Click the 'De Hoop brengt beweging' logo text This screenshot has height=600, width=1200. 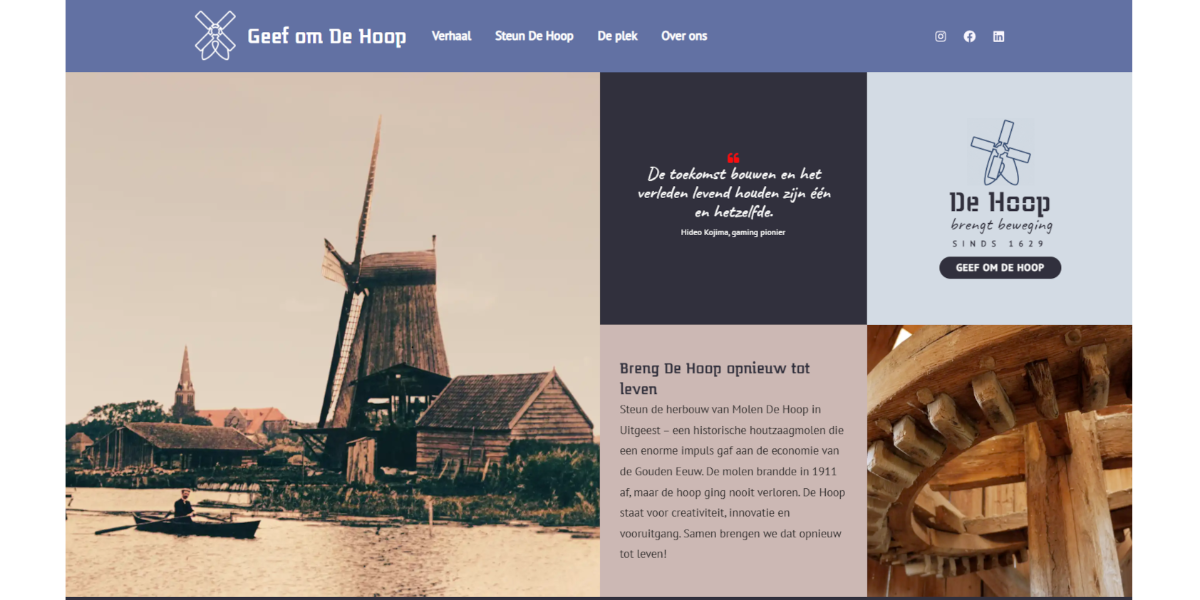point(1001,212)
